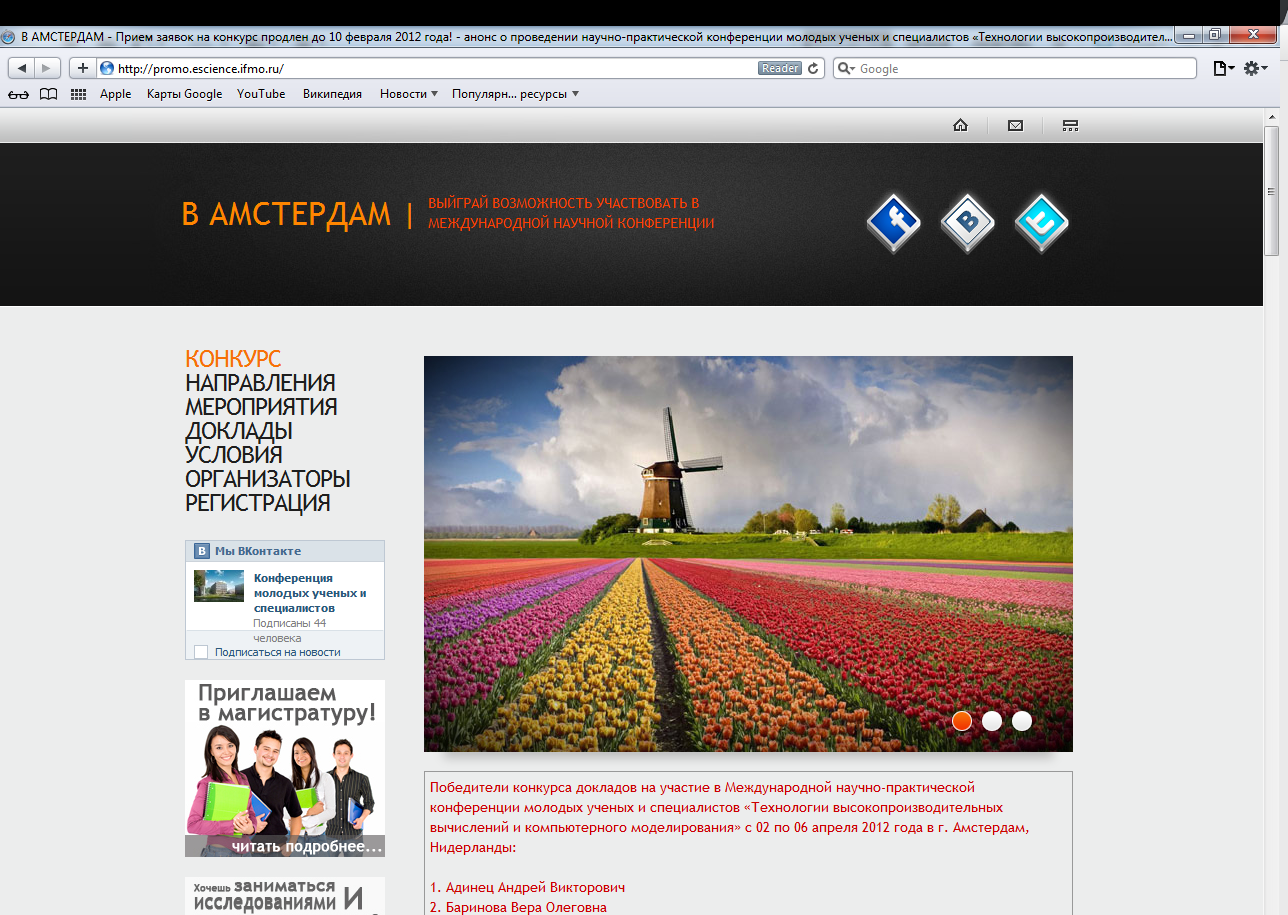The width and height of the screenshot is (1288, 915).
Task: Click the name '1. Адинец Андрей Викторович'
Action: pyautogui.click(x=528, y=887)
